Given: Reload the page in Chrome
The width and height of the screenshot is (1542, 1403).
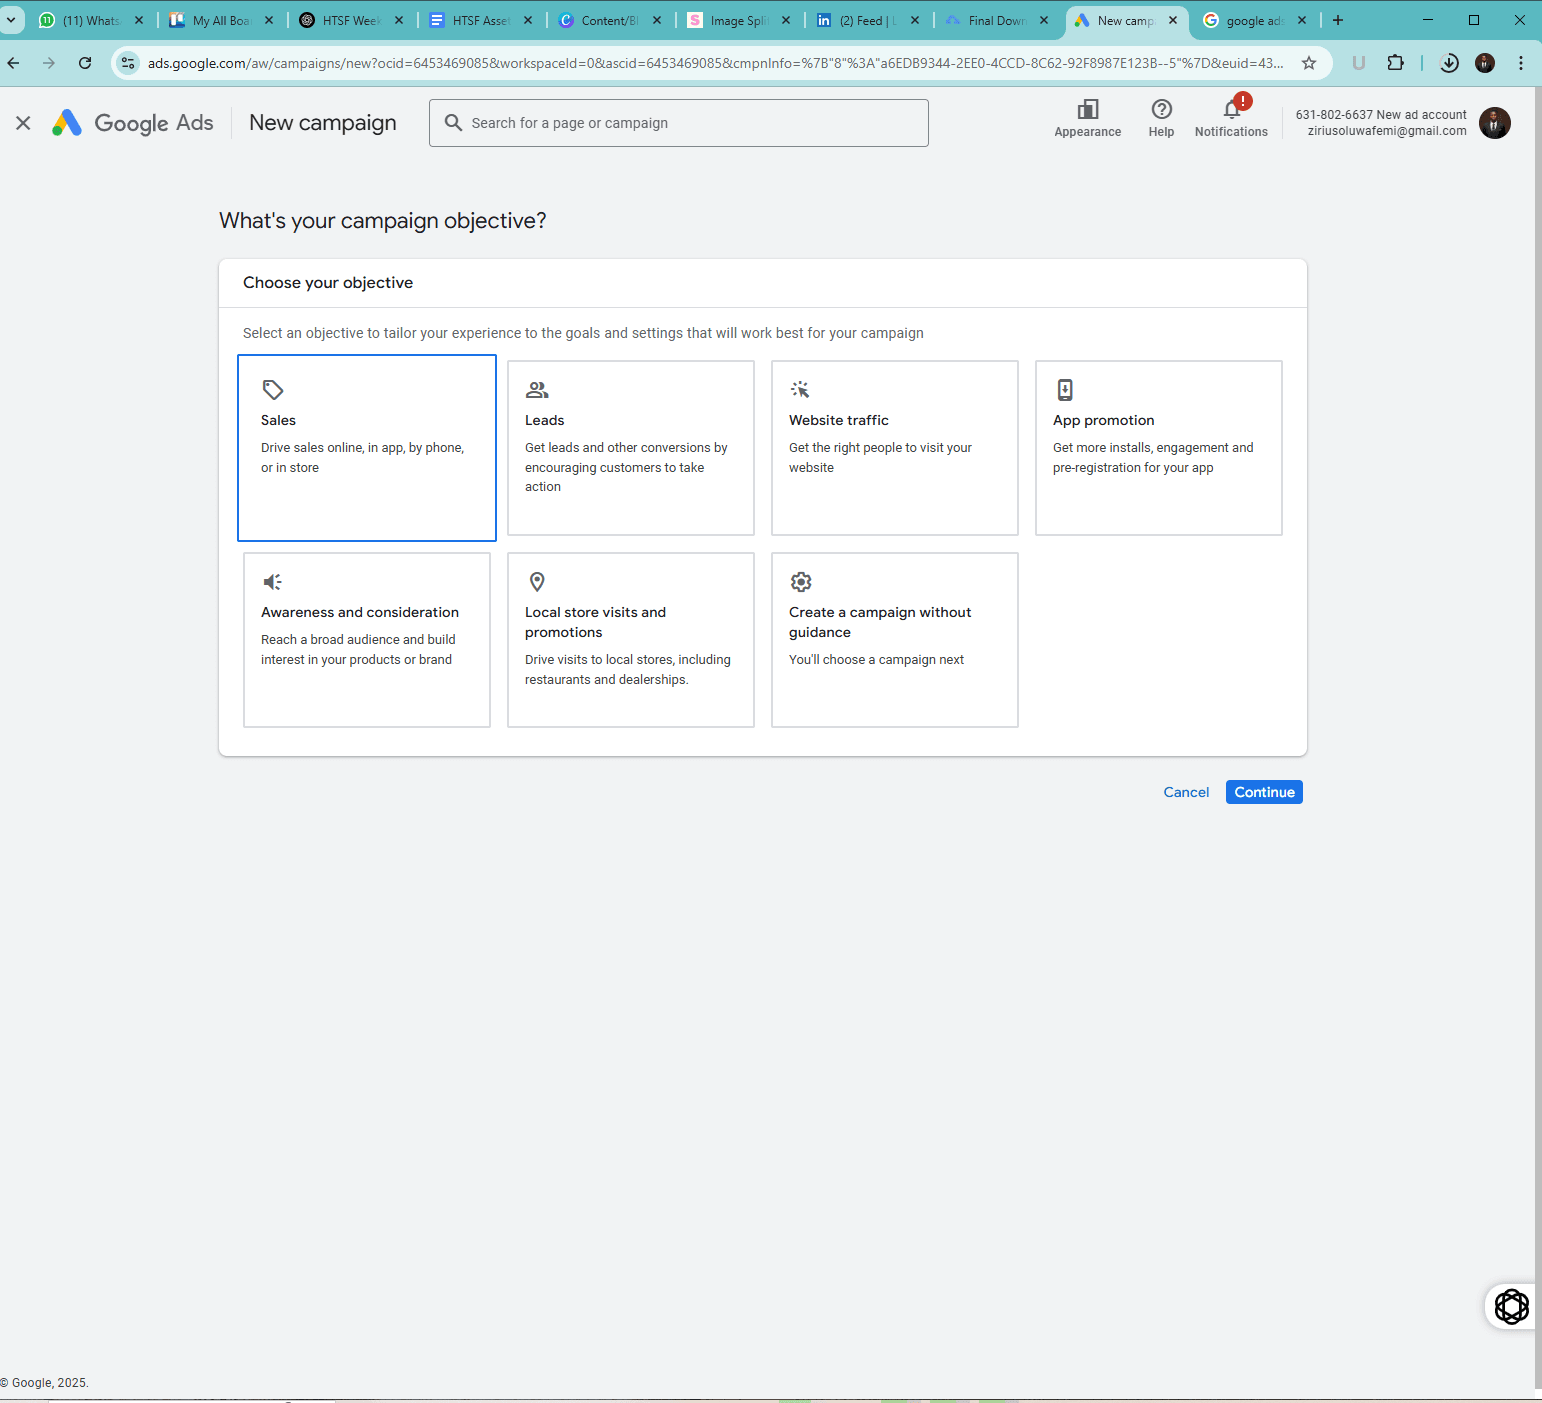Looking at the screenshot, I should pos(85,63).
